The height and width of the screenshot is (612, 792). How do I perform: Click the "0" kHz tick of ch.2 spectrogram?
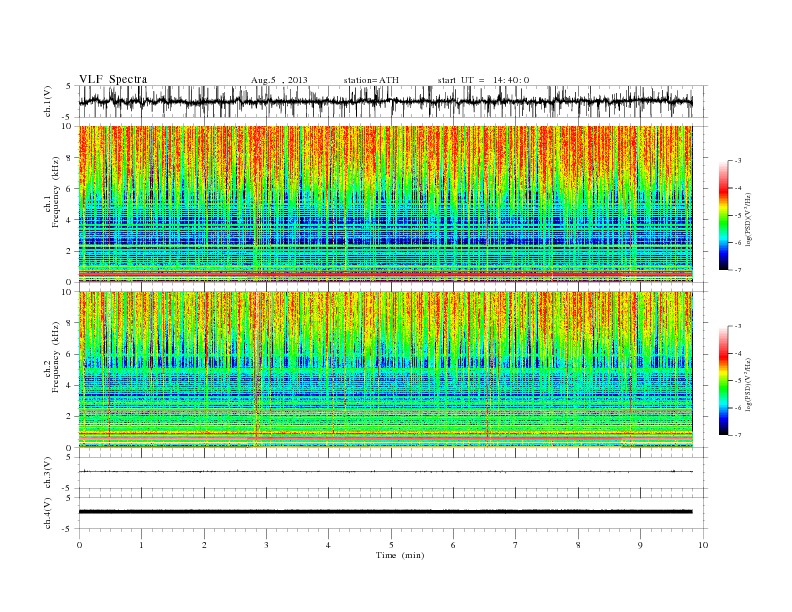pos(70,447)
